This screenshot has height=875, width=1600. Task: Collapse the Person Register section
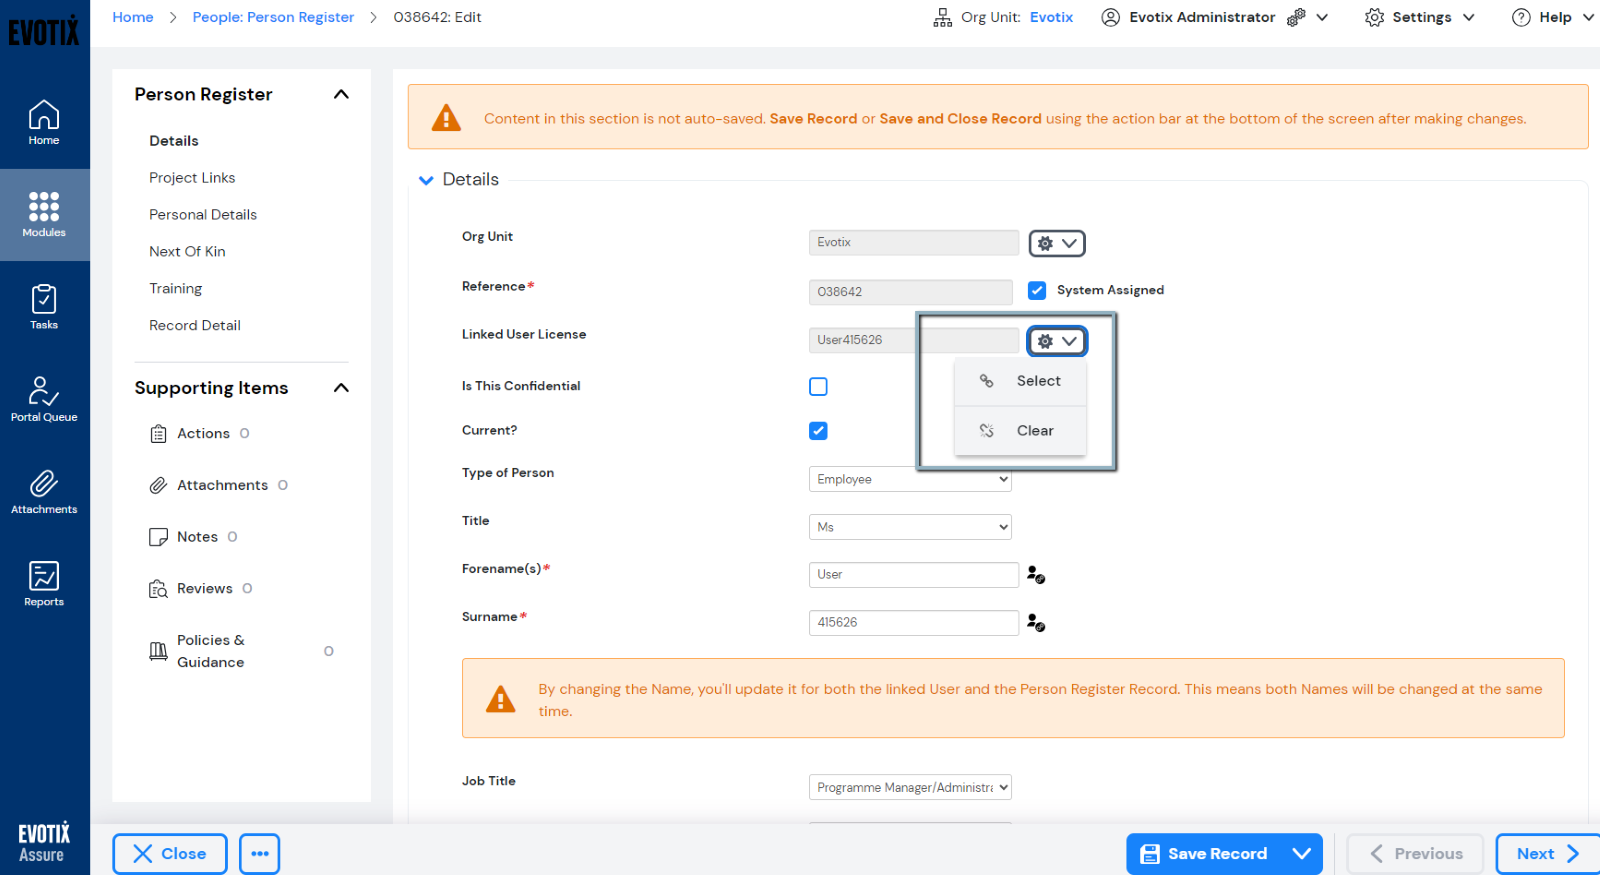pyautogui.click(x=341, y=94)
